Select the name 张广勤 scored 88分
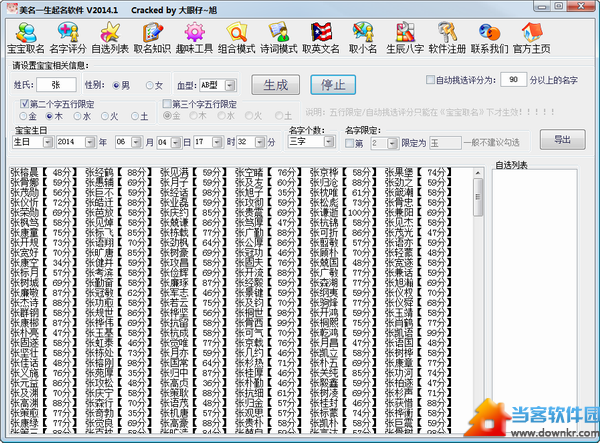This screenshot has width=600, height=443. (267, 233)
